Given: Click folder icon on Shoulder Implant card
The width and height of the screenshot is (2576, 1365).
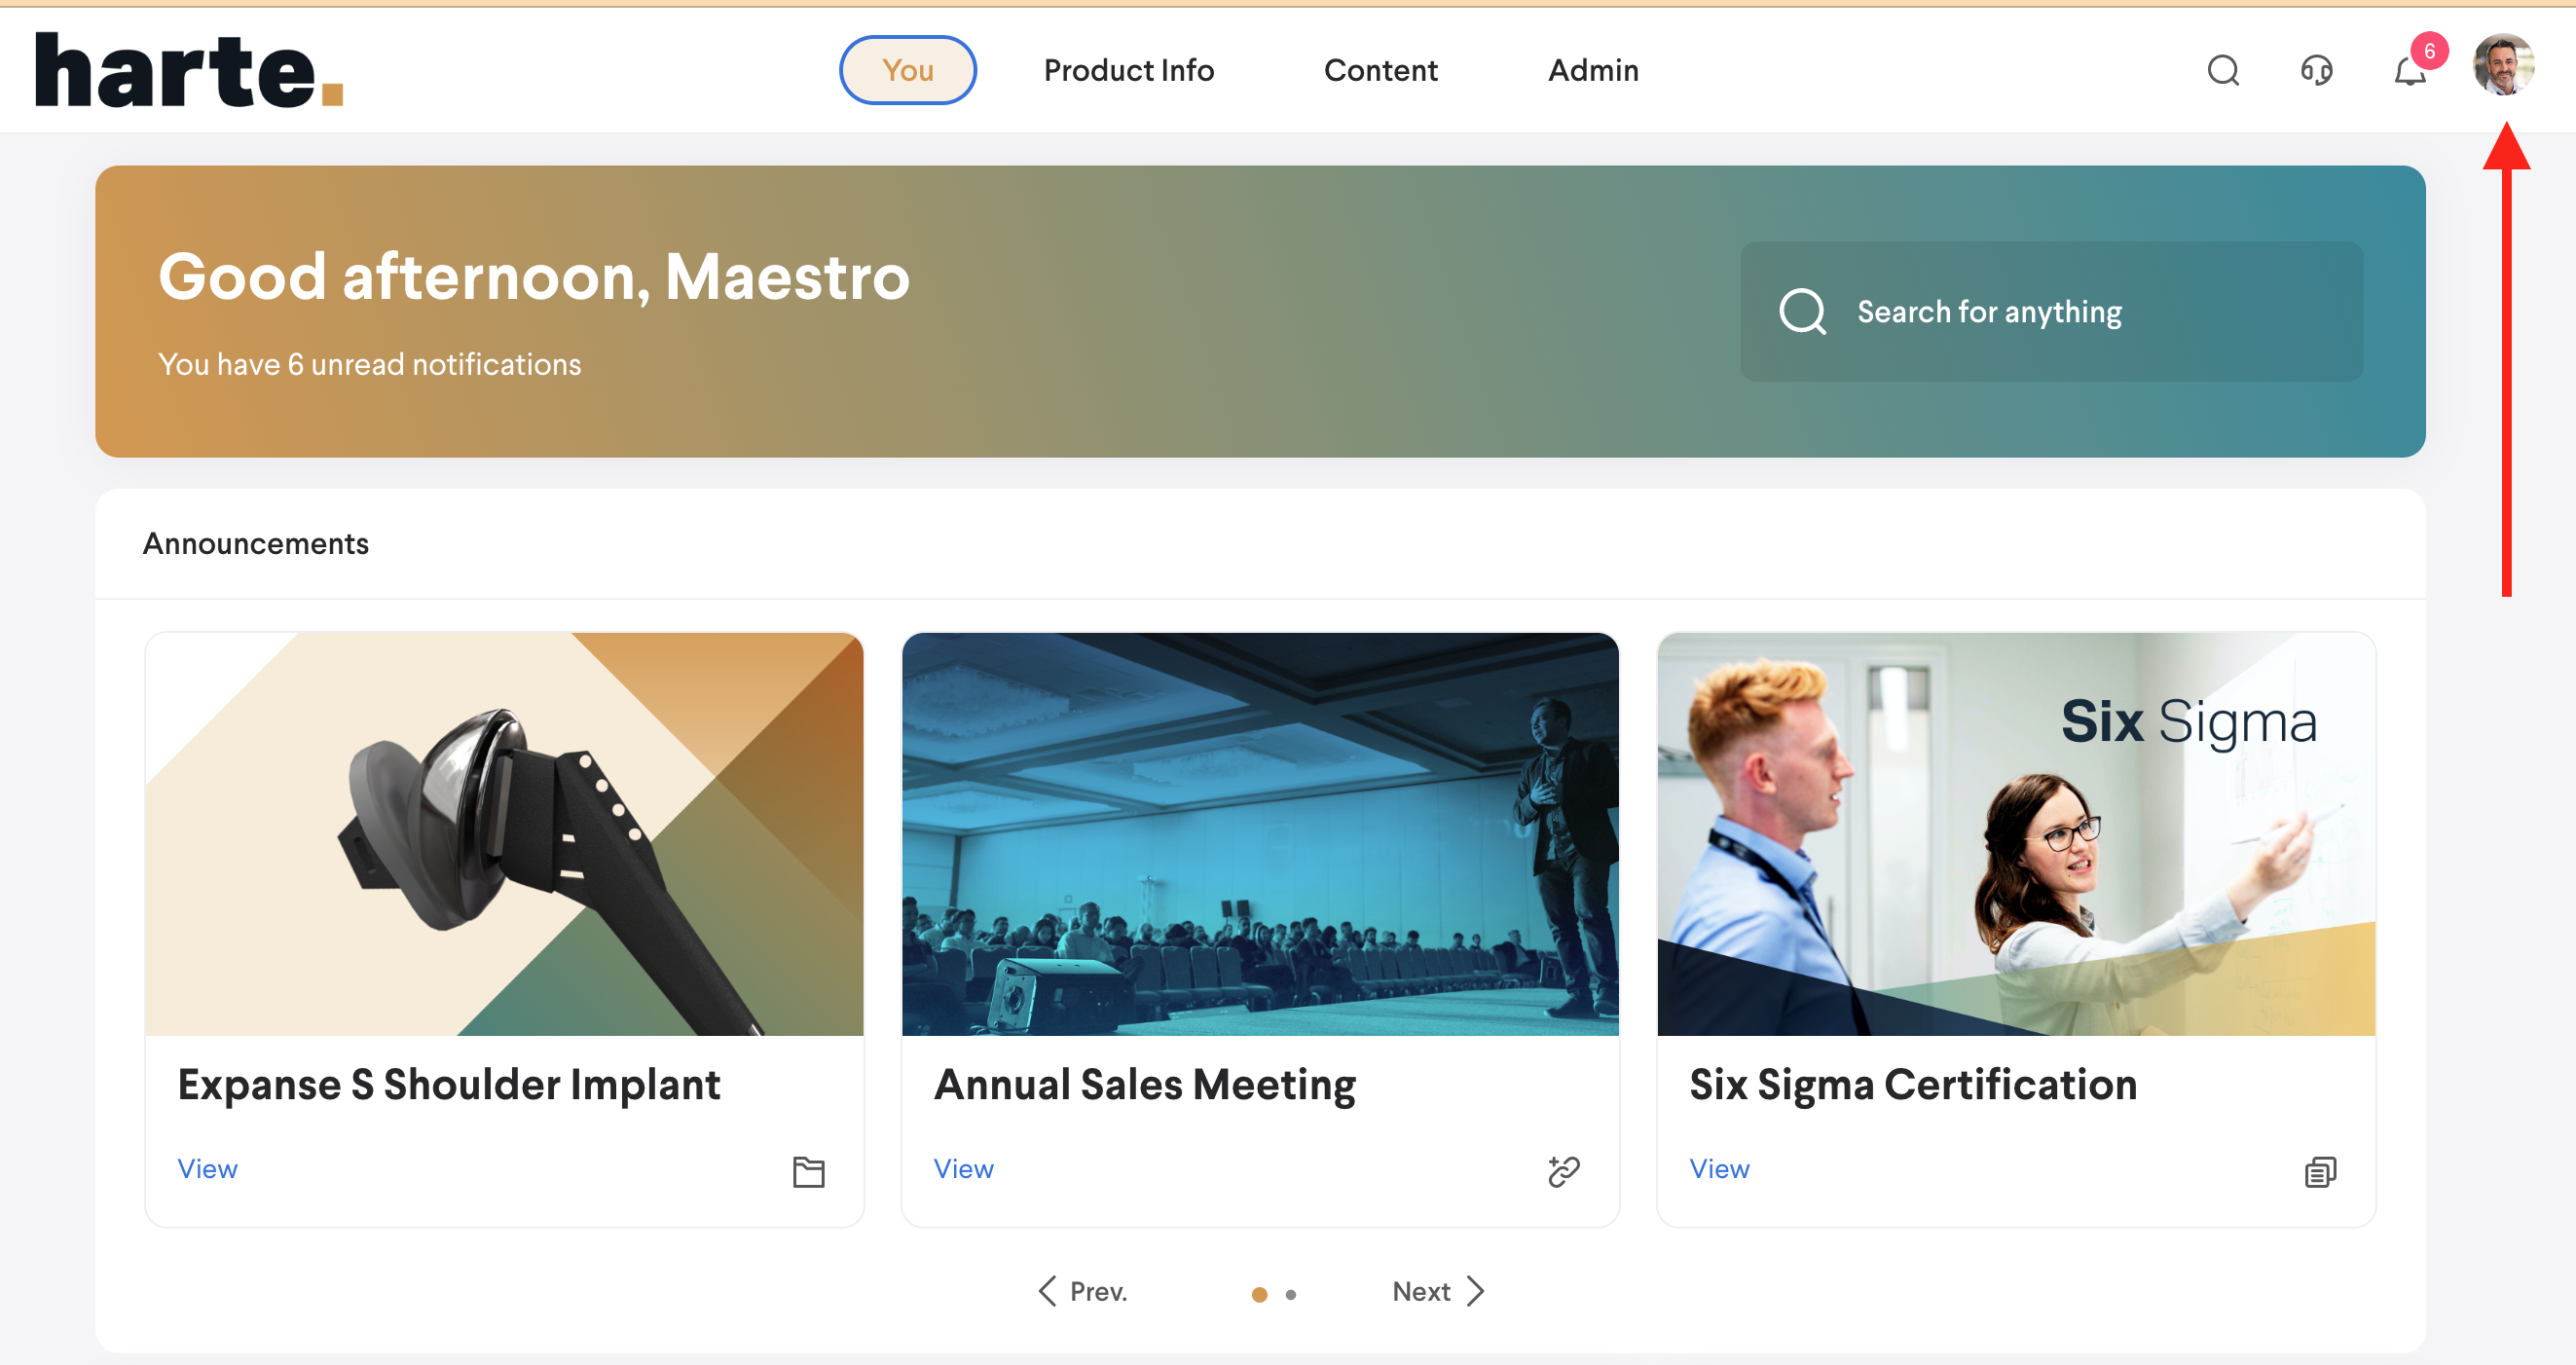Looking at the screenshot, I should (x=808, y=1171).
